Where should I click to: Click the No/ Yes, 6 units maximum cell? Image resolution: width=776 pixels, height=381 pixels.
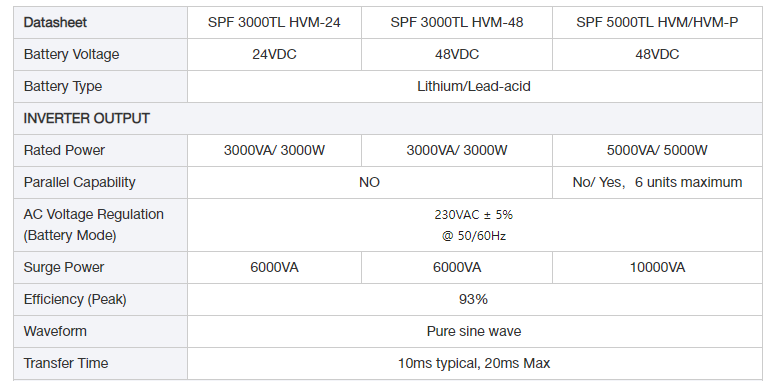[x=657, y=183]
